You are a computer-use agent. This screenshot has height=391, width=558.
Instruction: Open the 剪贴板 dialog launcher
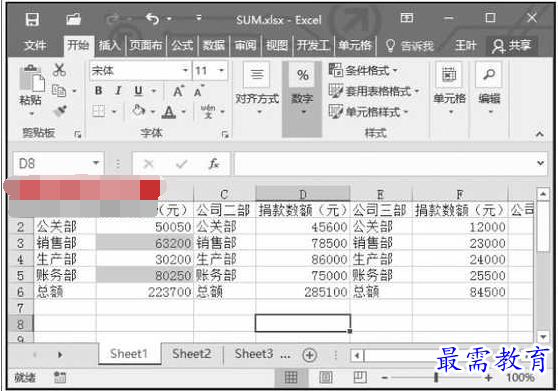coord(78,134)
